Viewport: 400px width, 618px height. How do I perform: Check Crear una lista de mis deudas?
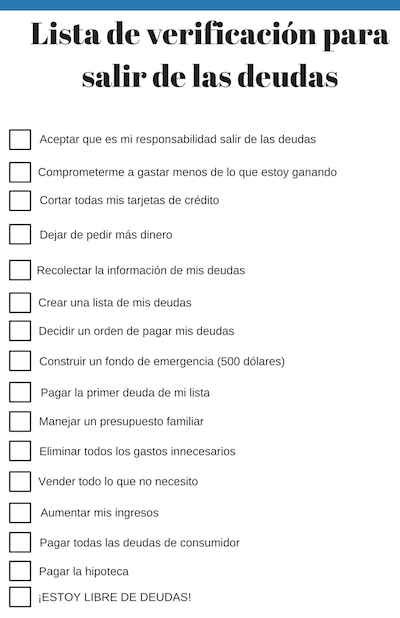[x=20, y=303]
